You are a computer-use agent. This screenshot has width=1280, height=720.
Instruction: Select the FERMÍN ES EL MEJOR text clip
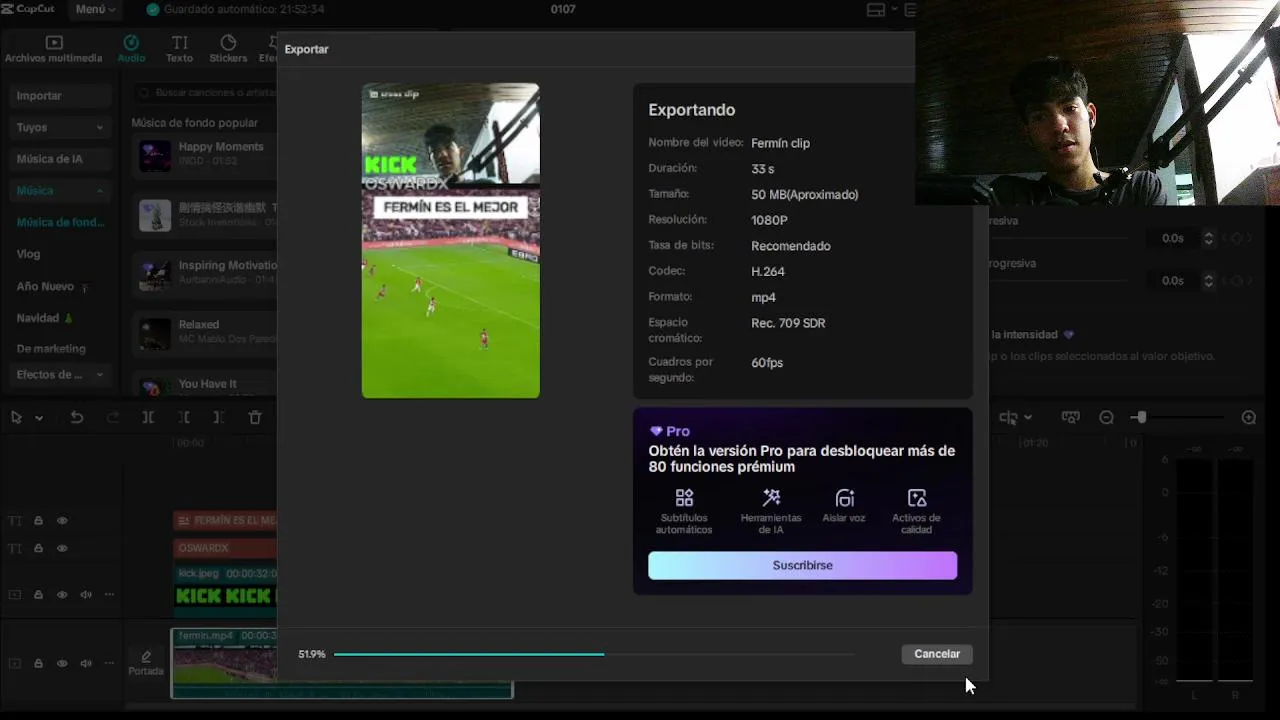[225, 521]
